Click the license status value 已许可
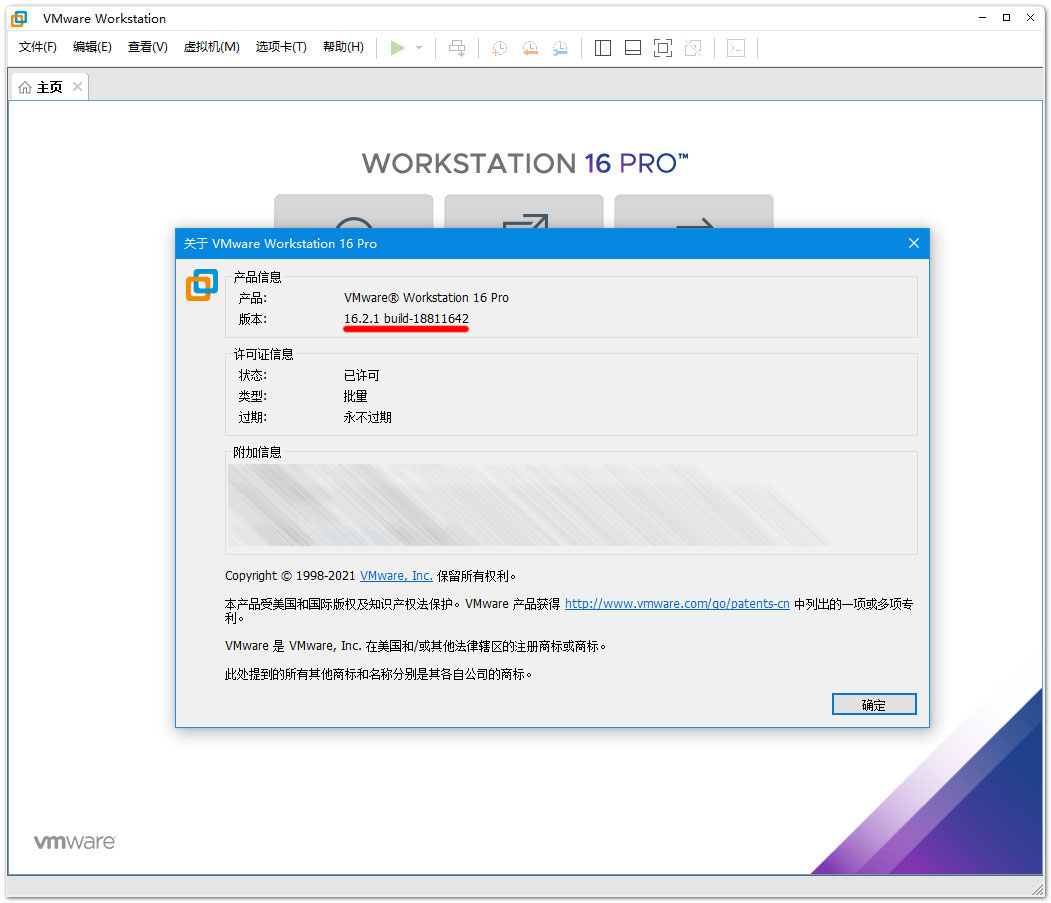This screenshot has width=1051, height=903. click(x=361, y=375)
